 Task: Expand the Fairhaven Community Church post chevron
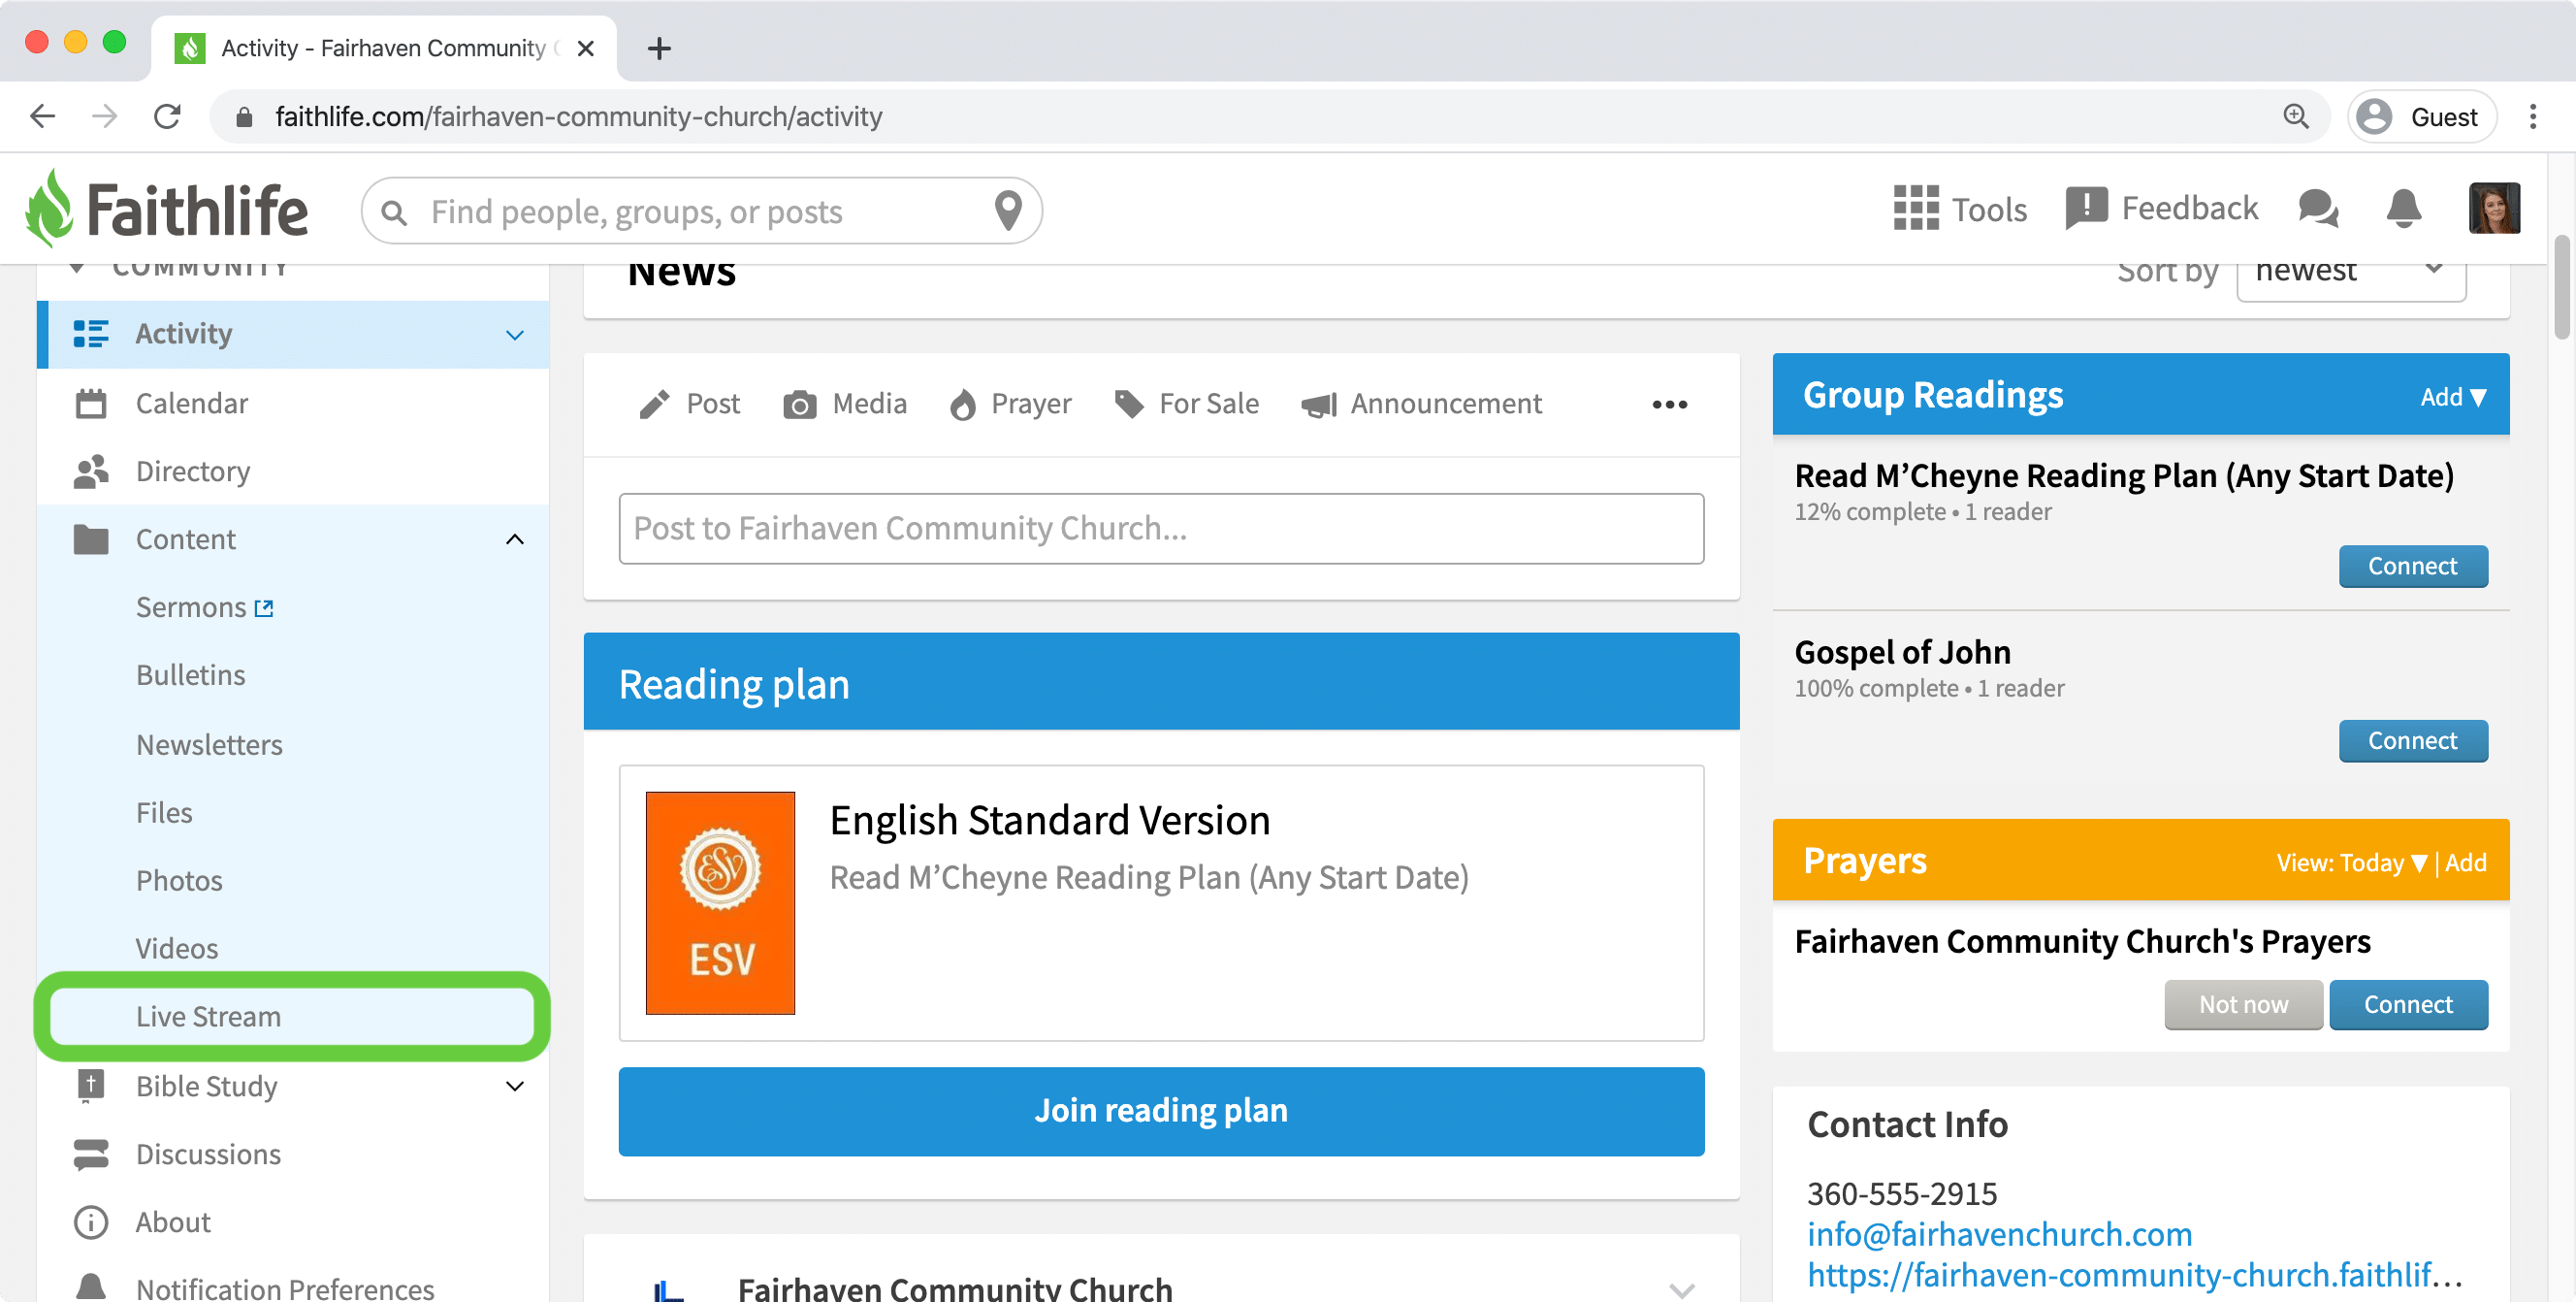click(1682, 1290)
